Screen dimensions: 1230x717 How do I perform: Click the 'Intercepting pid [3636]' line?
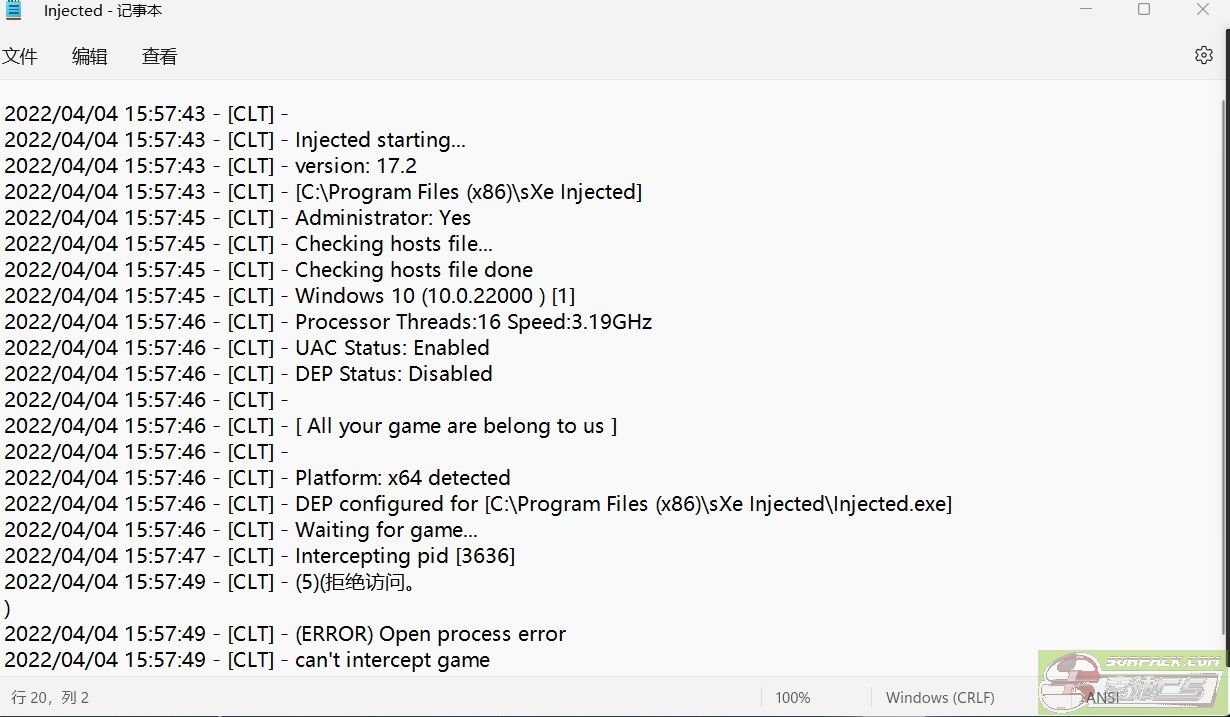tap(405, 556)
